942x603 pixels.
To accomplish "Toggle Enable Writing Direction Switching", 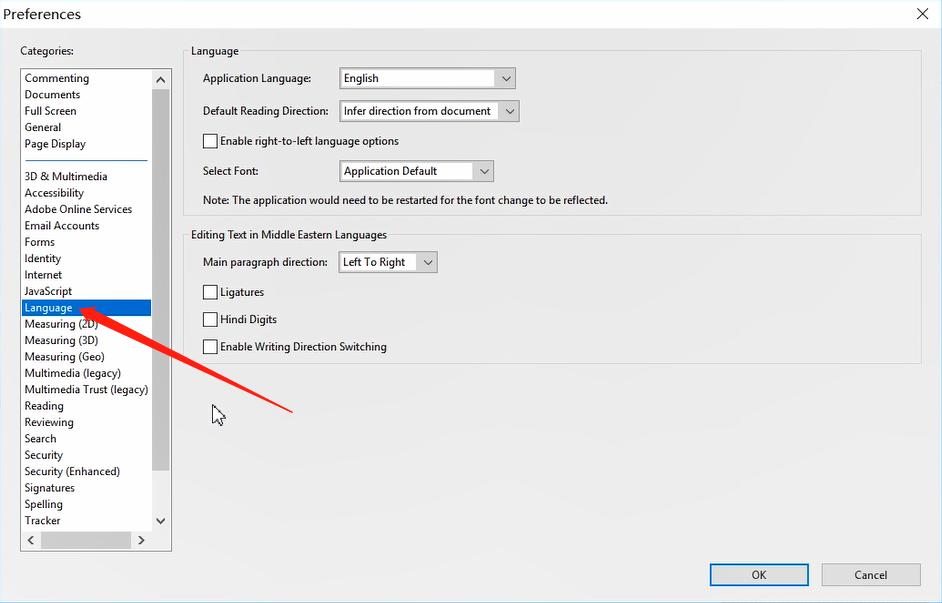I will [x=210, y=347].
